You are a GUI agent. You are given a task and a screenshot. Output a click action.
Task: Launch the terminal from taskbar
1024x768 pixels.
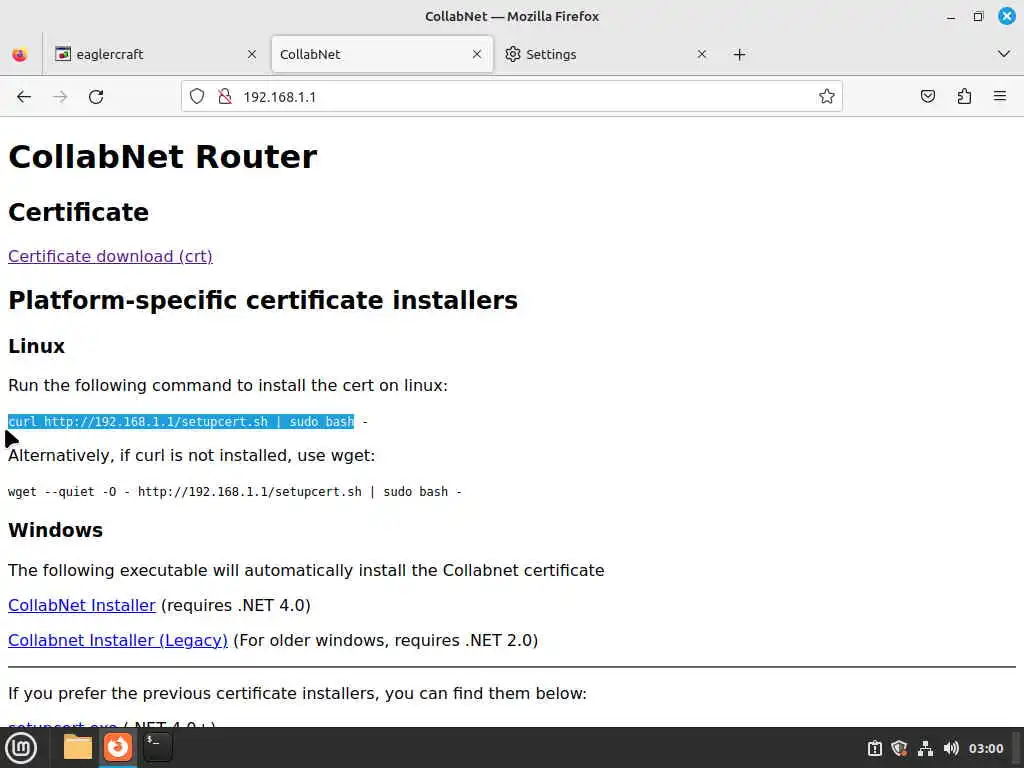pyautogui.click(x=157, y=747)
